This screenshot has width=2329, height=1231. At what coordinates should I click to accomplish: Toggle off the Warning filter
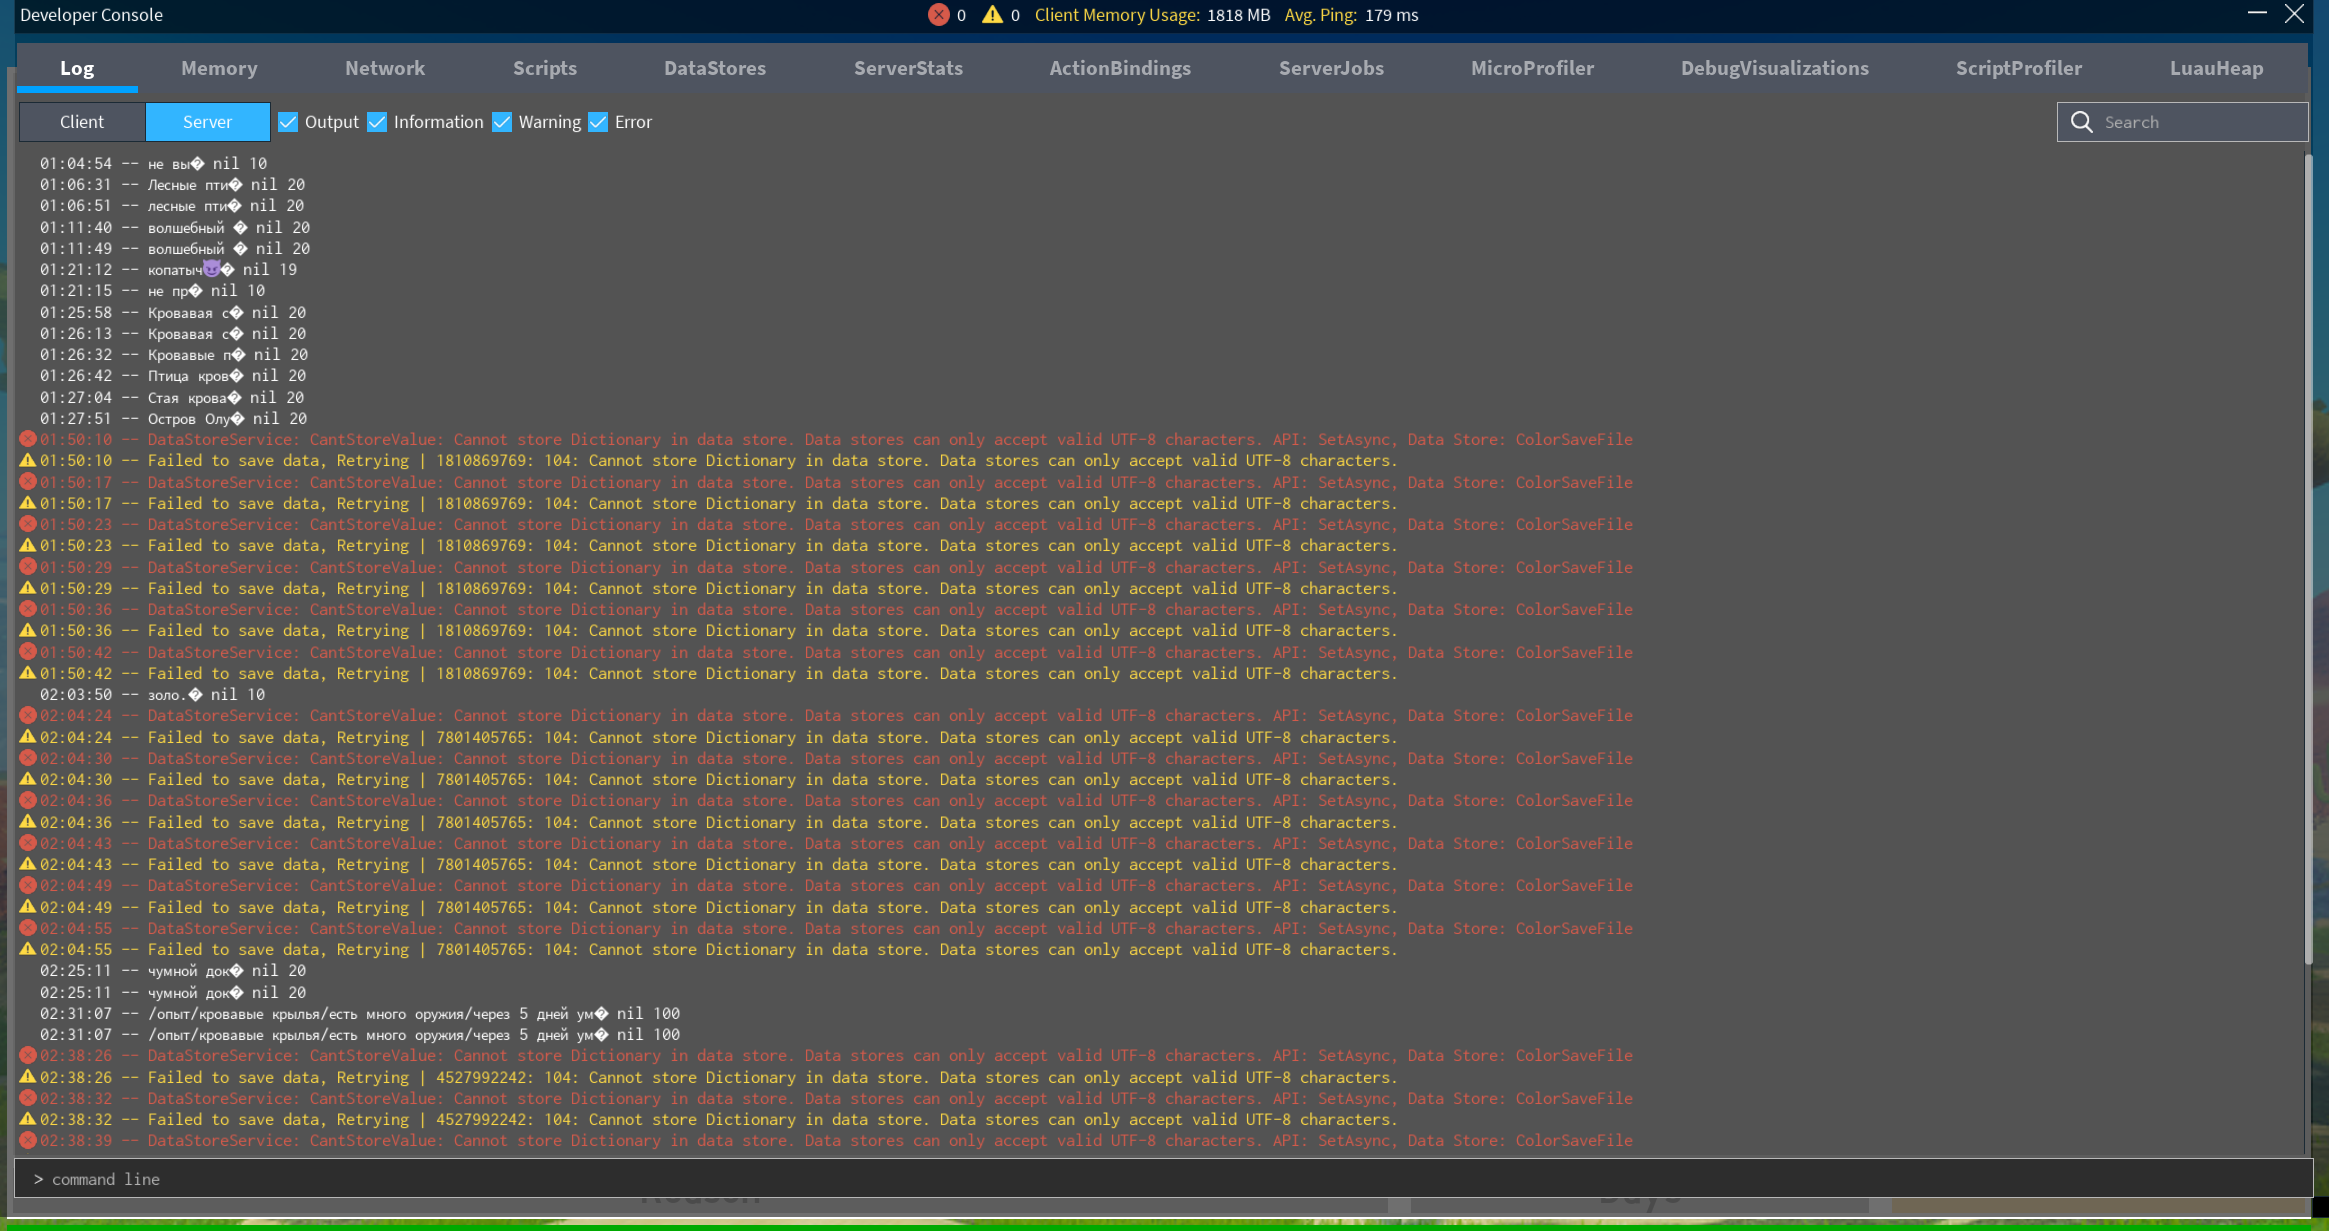click(501, 121)
